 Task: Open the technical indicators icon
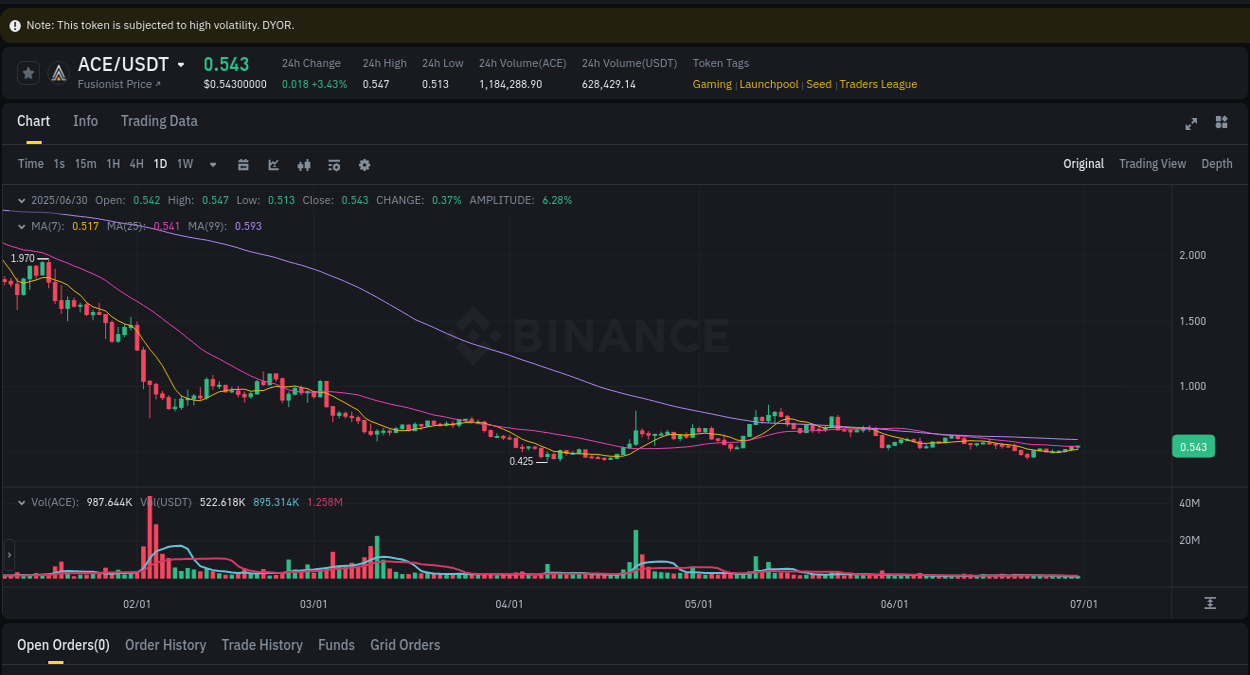[304, 164]
